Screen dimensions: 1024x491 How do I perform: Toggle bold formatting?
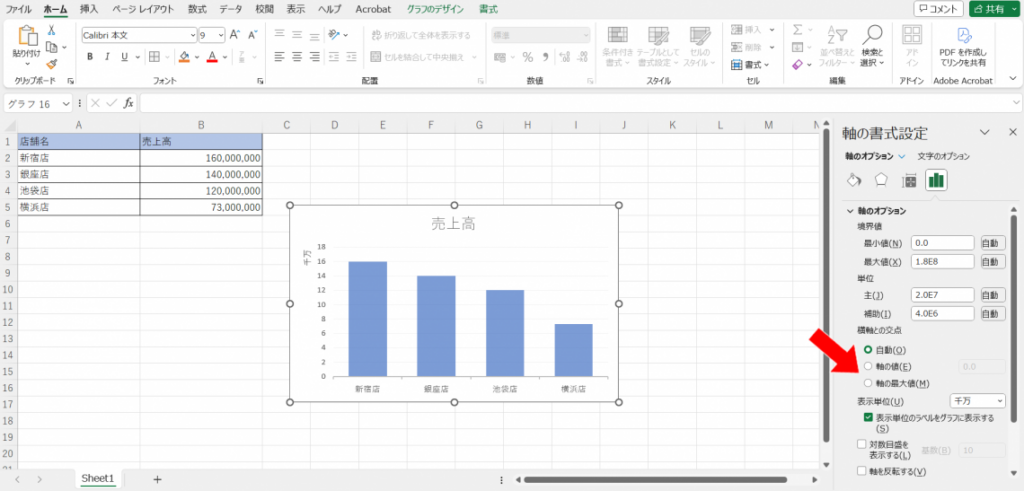click(89, 57)
